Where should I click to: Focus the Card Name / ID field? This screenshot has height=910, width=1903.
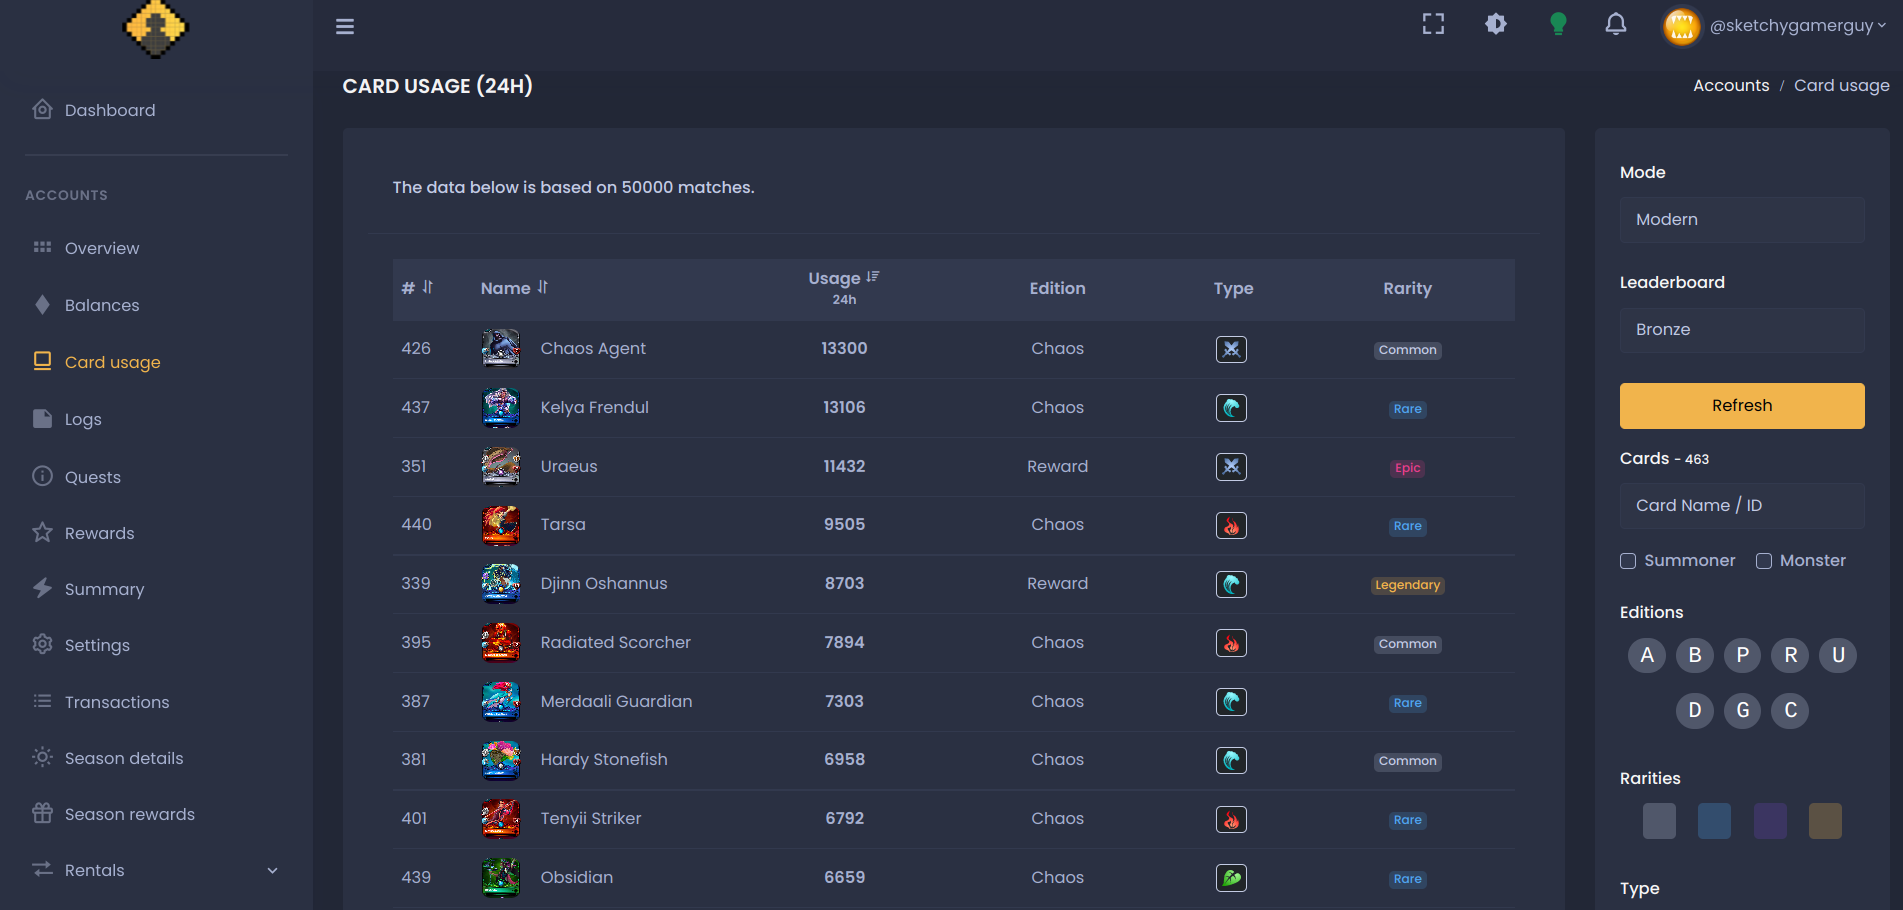(1742, 506)
